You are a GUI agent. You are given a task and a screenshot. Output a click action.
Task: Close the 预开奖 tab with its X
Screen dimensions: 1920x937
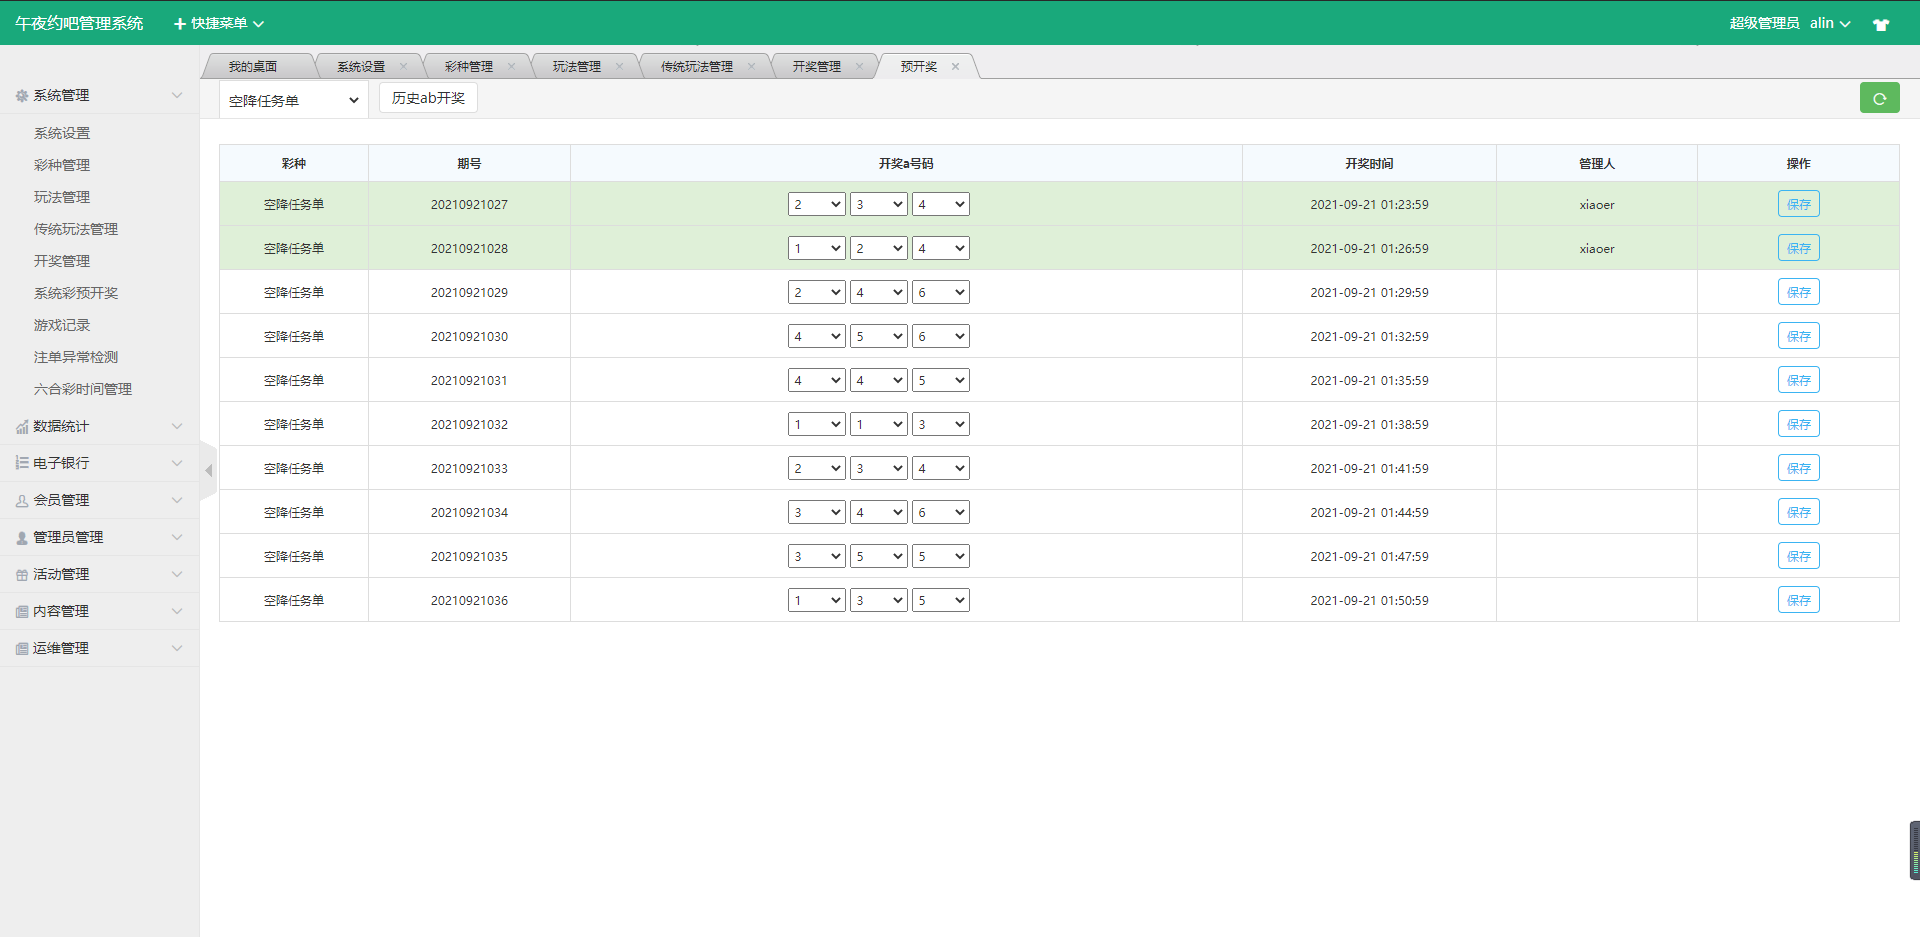coord(955,67)
